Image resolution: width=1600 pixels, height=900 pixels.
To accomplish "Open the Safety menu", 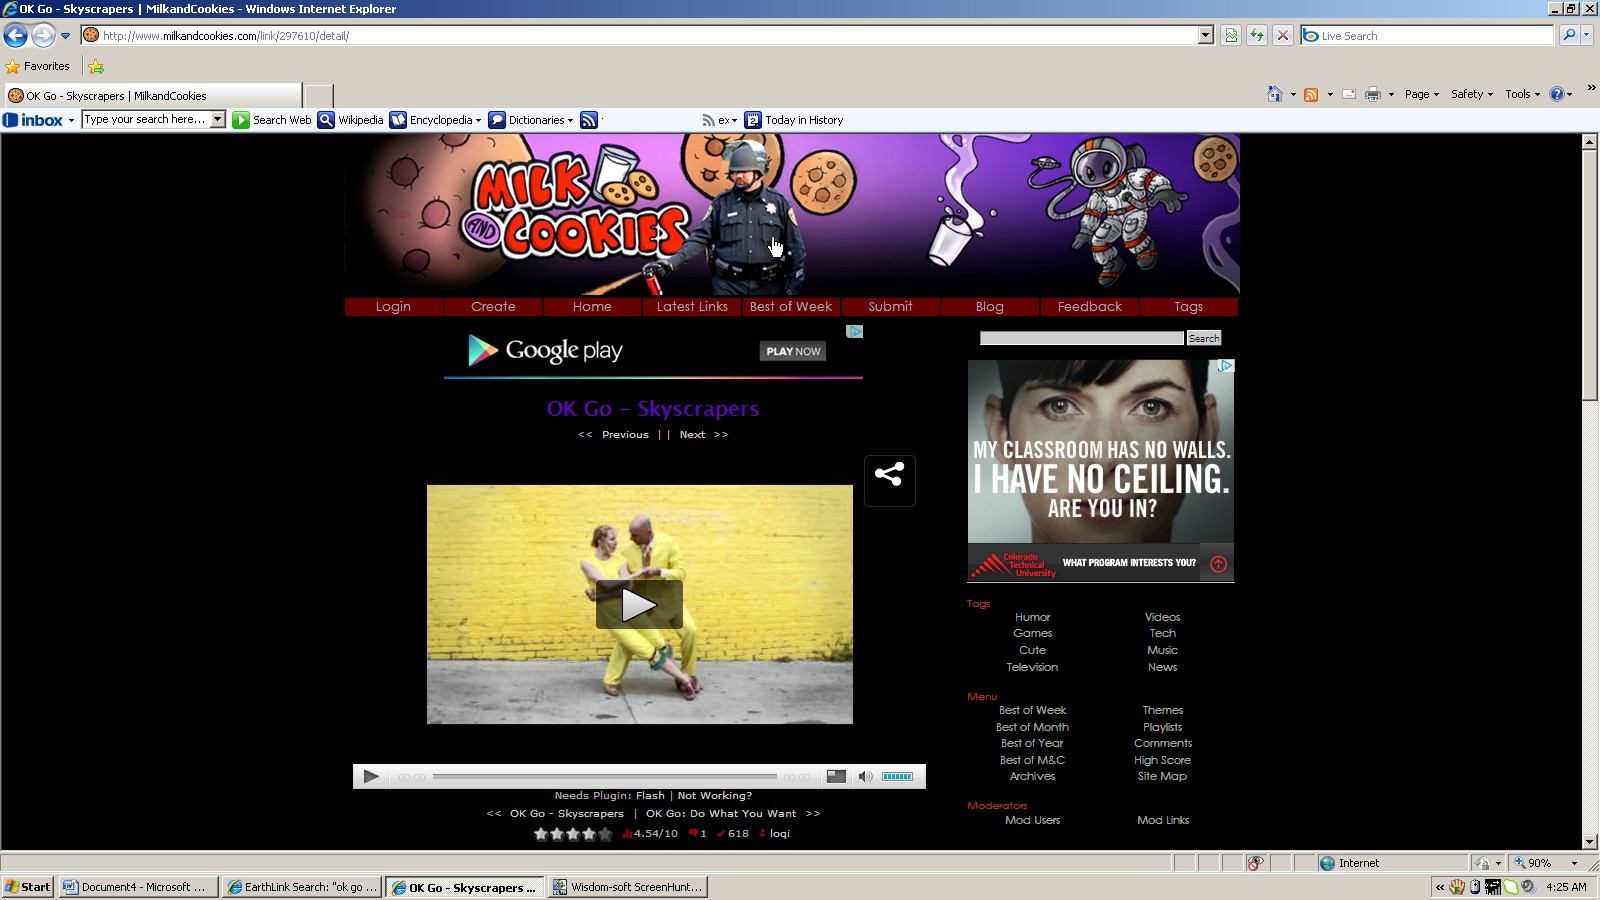I will click(1472, 94).
